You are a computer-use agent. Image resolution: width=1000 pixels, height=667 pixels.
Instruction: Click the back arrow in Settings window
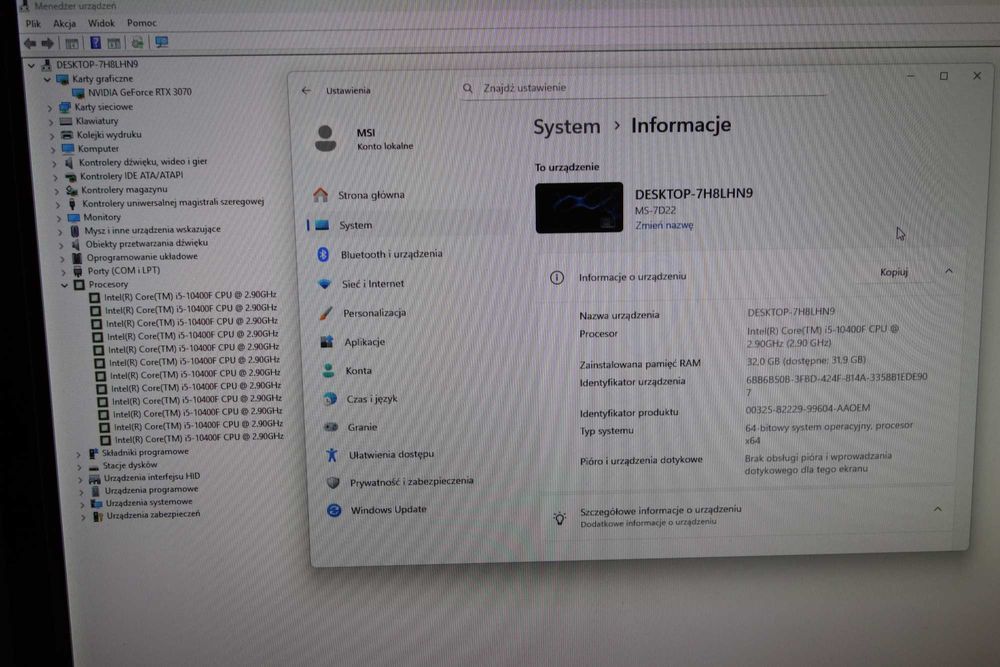click(306, 91)
